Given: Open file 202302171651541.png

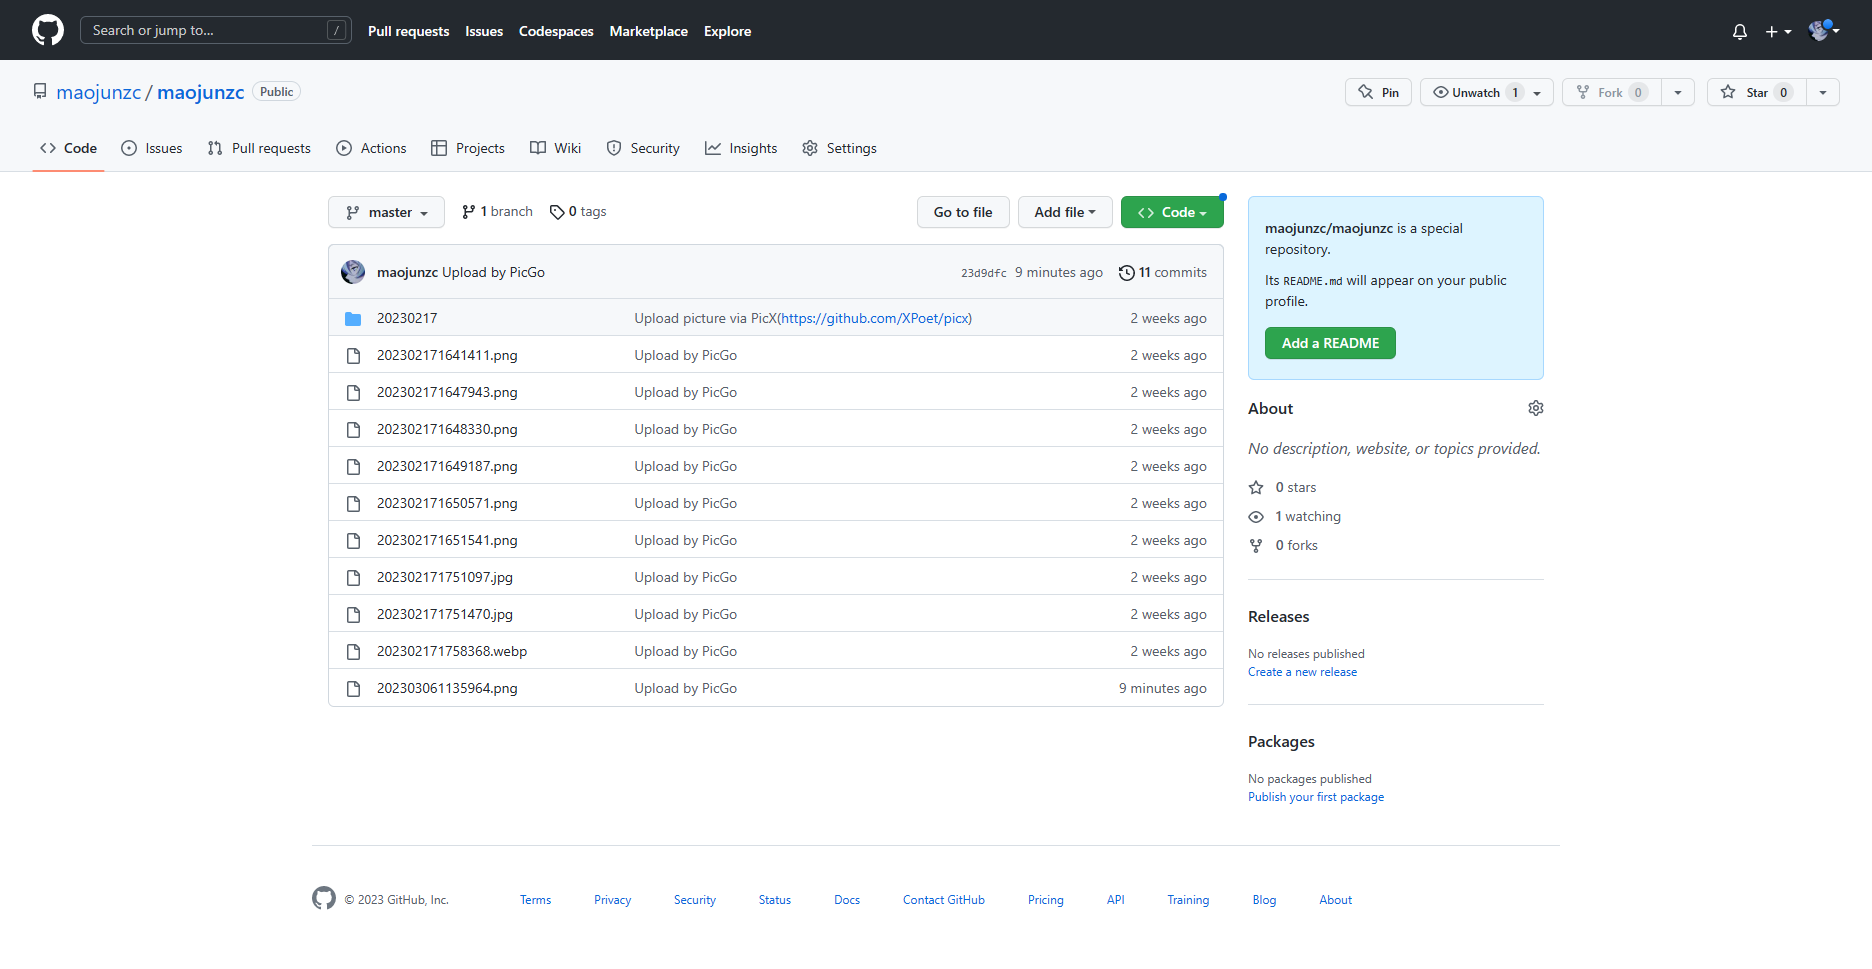Looking at the screenshot, I should coord(447,540).
